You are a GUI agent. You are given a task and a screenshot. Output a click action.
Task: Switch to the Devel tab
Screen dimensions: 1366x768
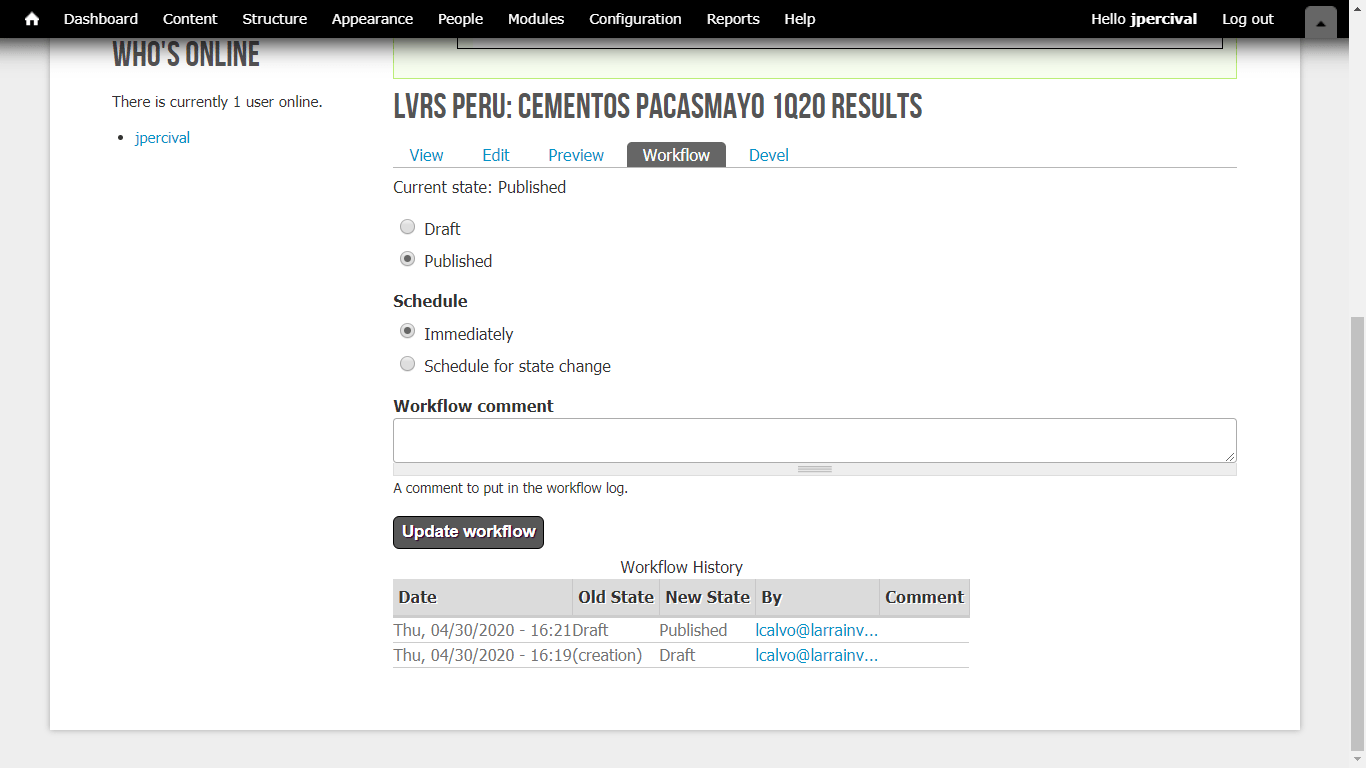pyautogui.click(x=769, y=155)
